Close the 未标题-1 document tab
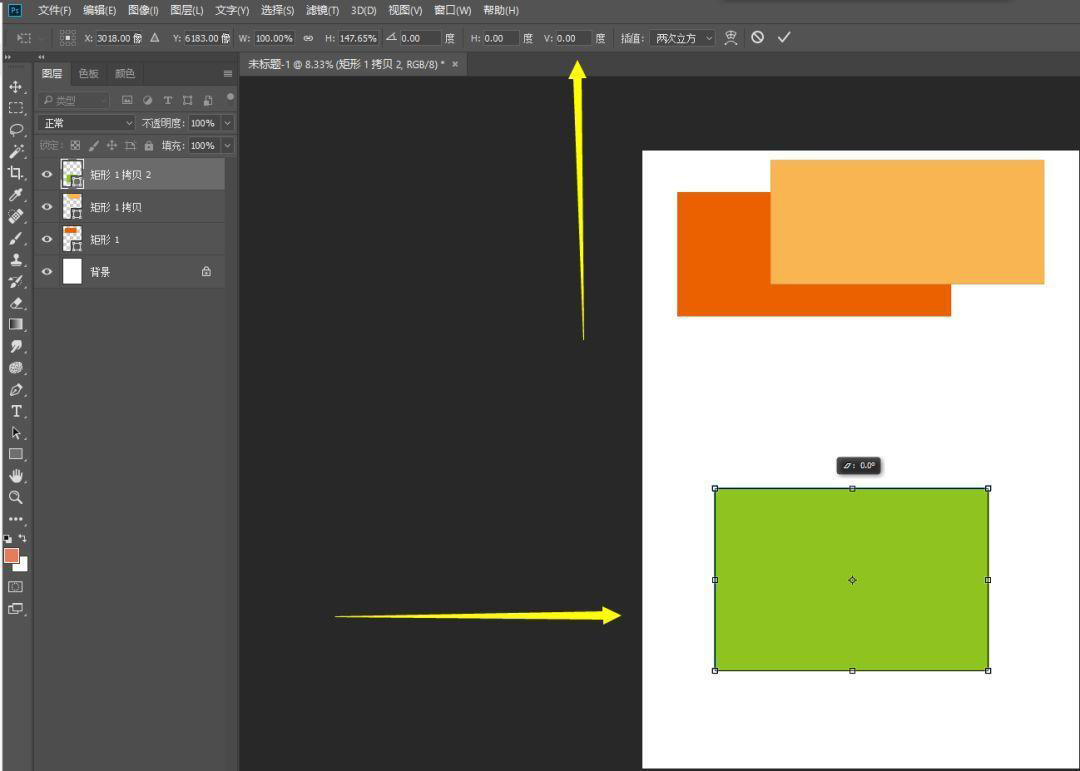Image resolution: width=1080 pixels, height=771 pixels. click(455, 64)
